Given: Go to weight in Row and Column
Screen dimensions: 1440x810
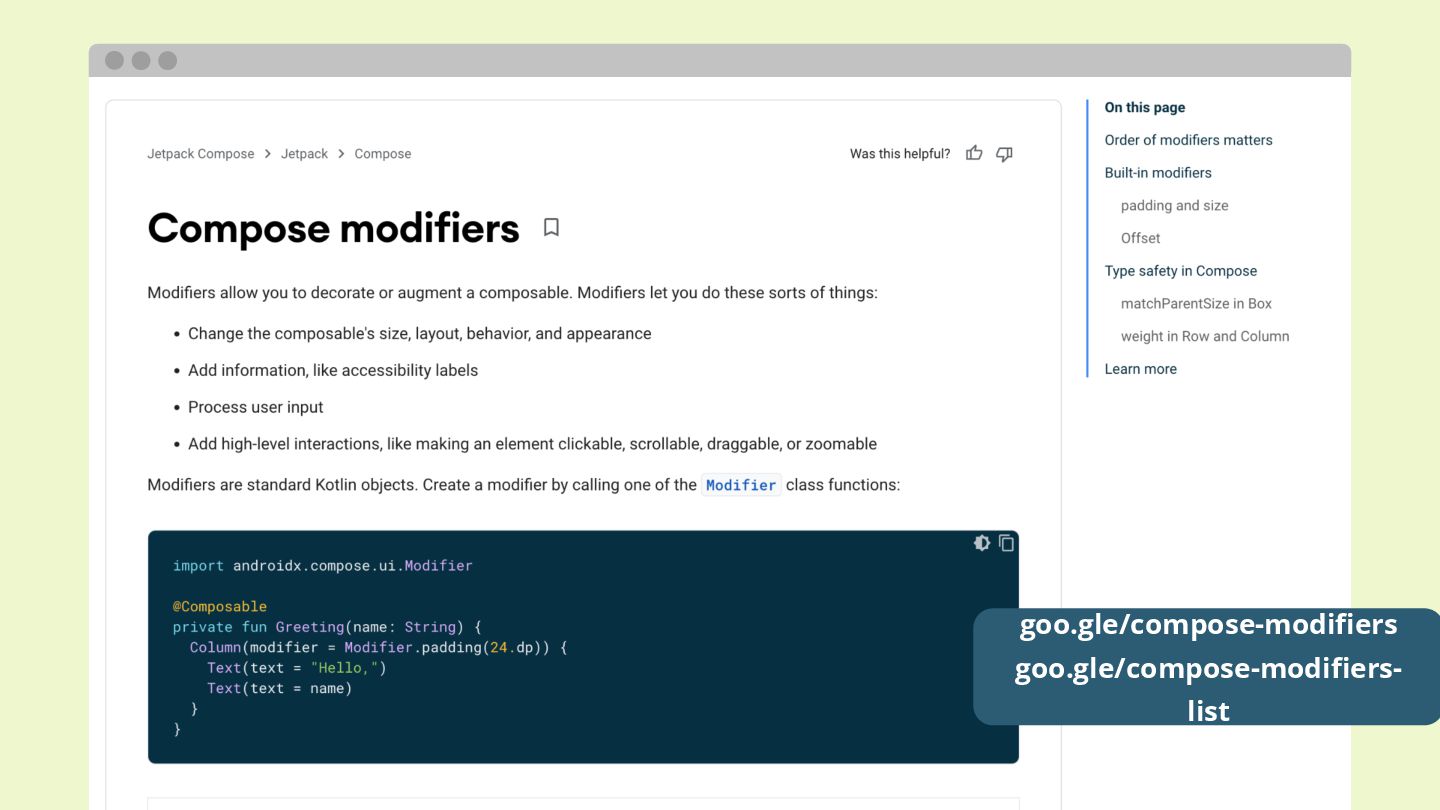Looking at the screenshot, I should pyautogui.click(x=1205, y=337).
